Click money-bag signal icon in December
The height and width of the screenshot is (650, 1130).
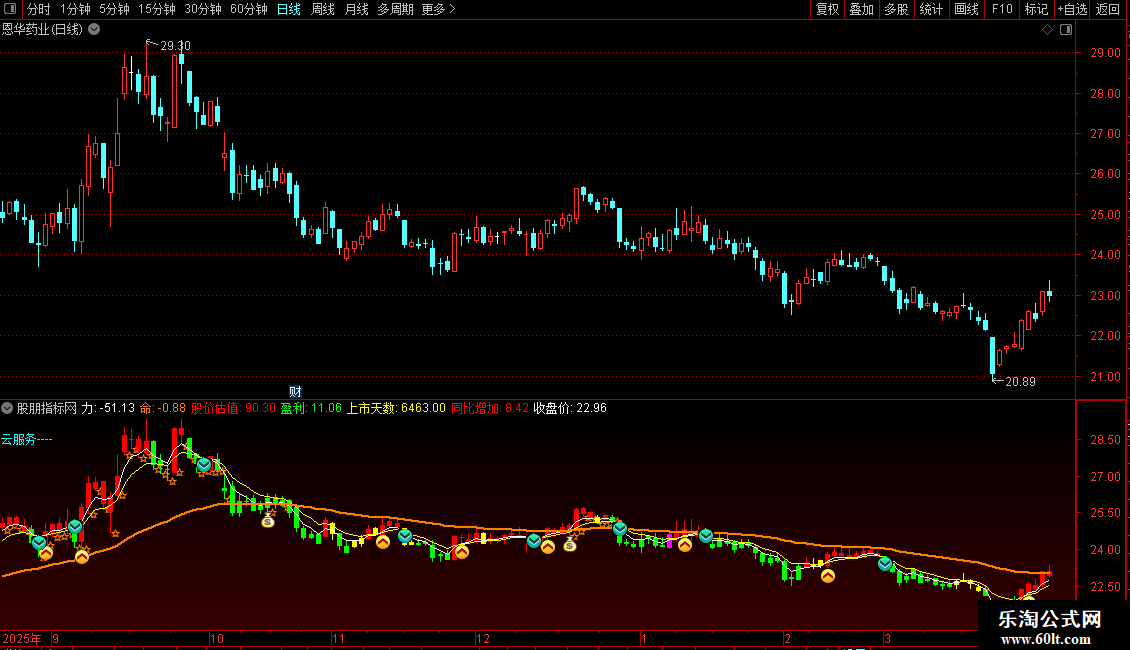click(570, 545)
